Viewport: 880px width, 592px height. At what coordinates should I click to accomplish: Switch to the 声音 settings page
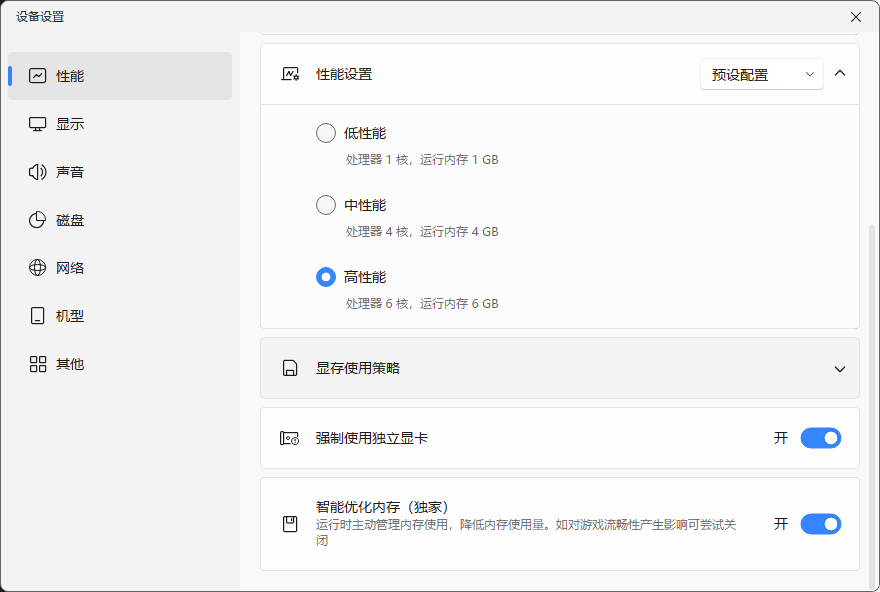click(72, 171)
